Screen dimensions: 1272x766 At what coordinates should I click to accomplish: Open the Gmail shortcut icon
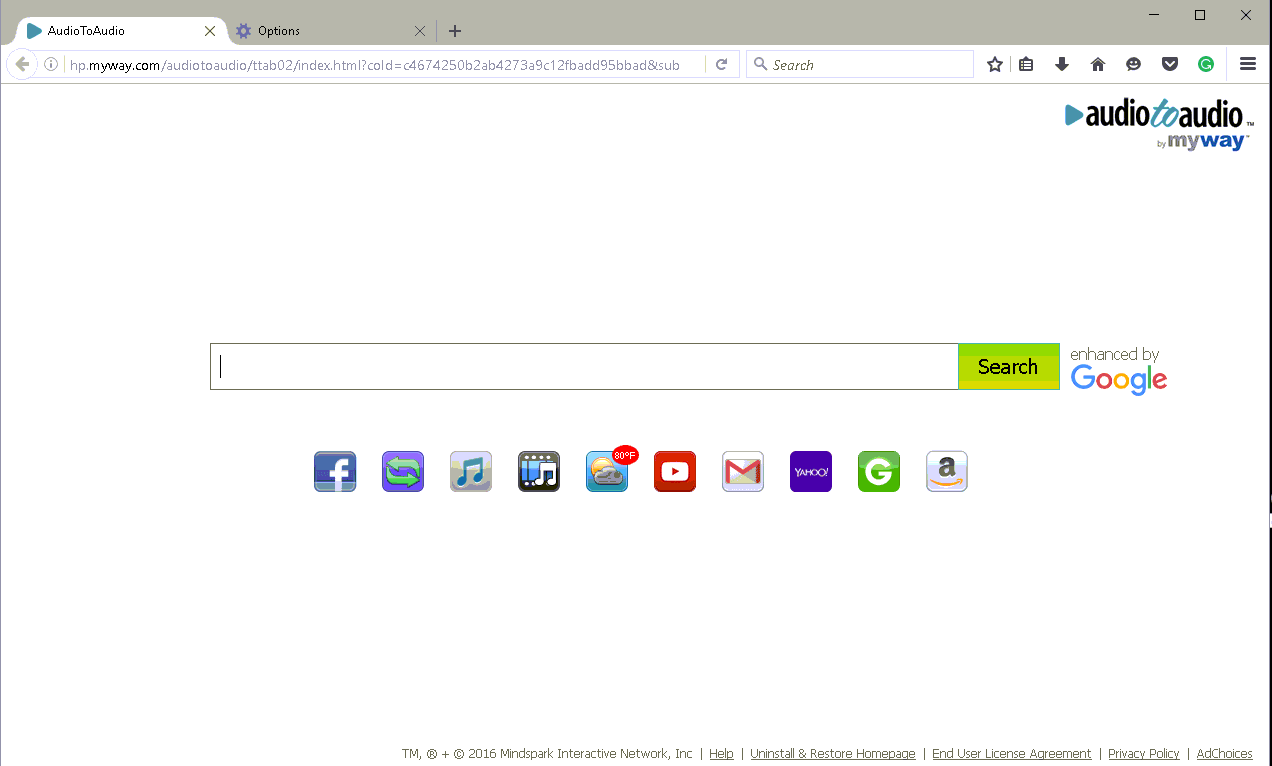[x=743, y=472]
